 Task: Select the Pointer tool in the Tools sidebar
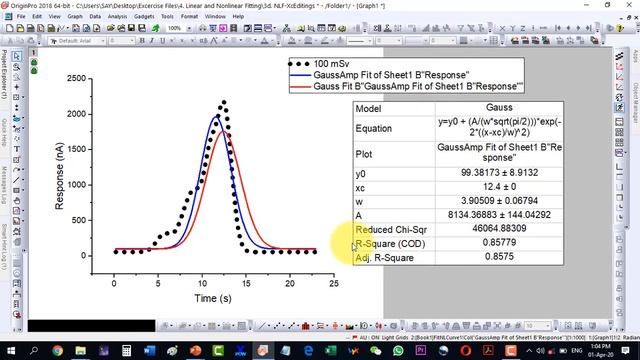[x=17, y=56]
